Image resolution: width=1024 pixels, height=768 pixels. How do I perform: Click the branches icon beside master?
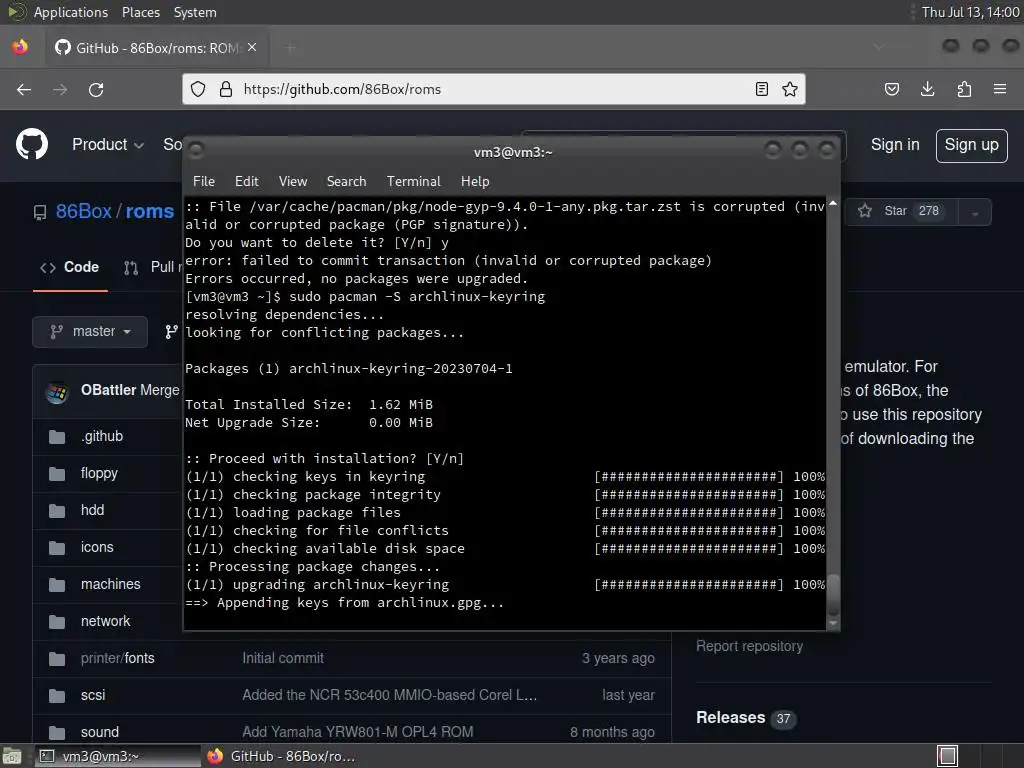[x=171, y=332]
